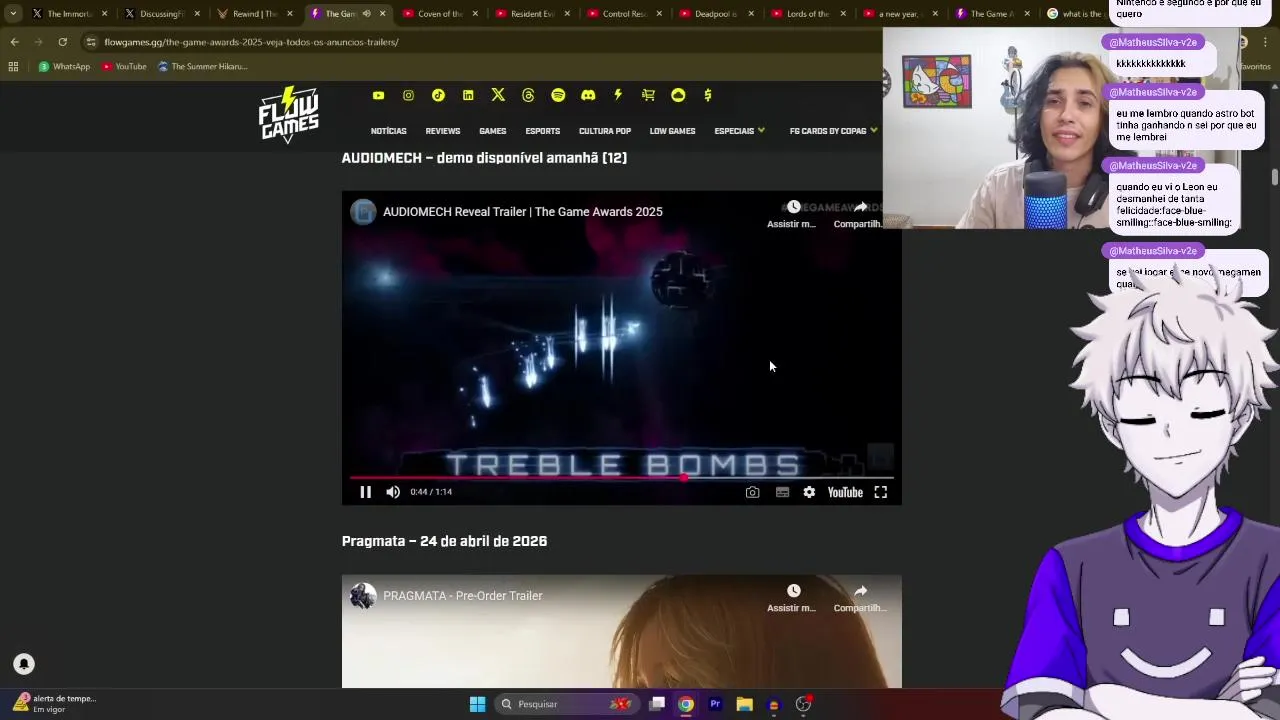This screenshot has width=1280, height=720.
Task: Switch to the Rewind tab
Action: click(254, 14)
